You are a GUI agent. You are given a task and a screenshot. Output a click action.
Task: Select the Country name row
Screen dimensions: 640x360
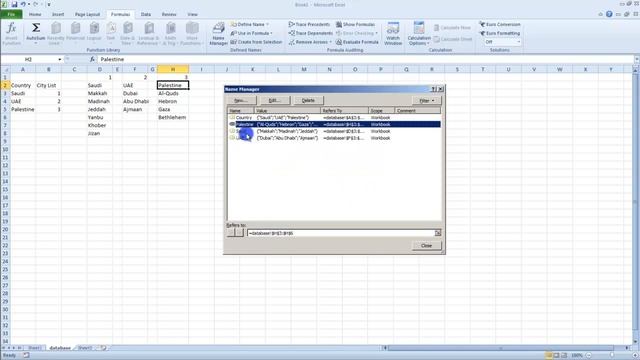(x=334, y=118)
